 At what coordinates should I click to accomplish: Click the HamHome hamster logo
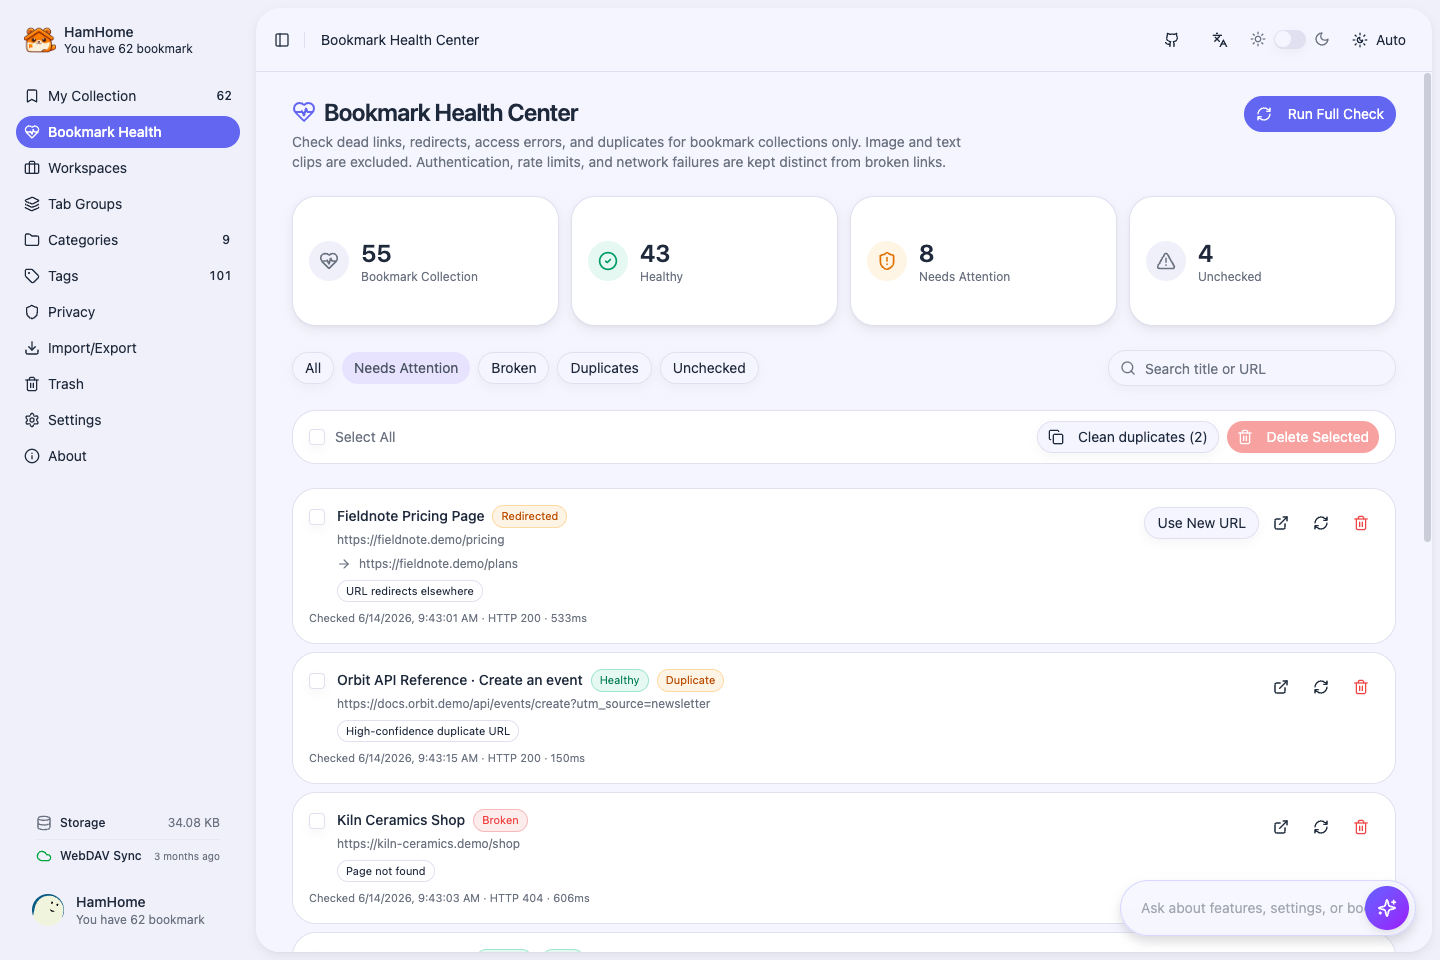[40, 40]
